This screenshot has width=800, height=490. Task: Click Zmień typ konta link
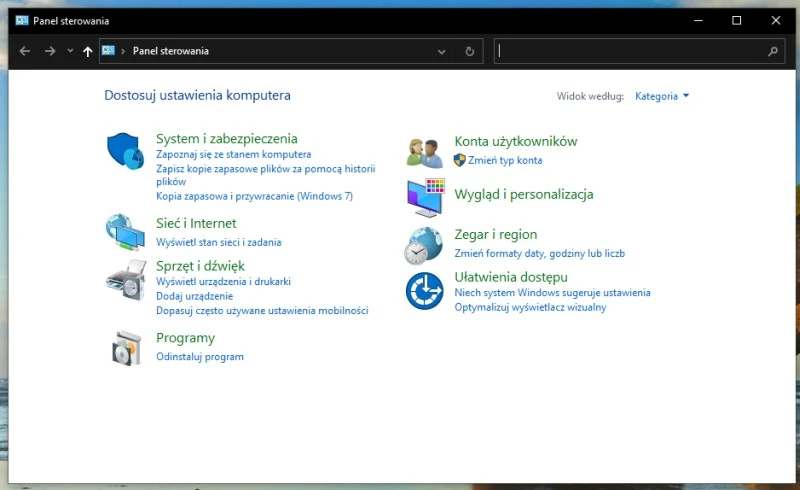(505, 160)
